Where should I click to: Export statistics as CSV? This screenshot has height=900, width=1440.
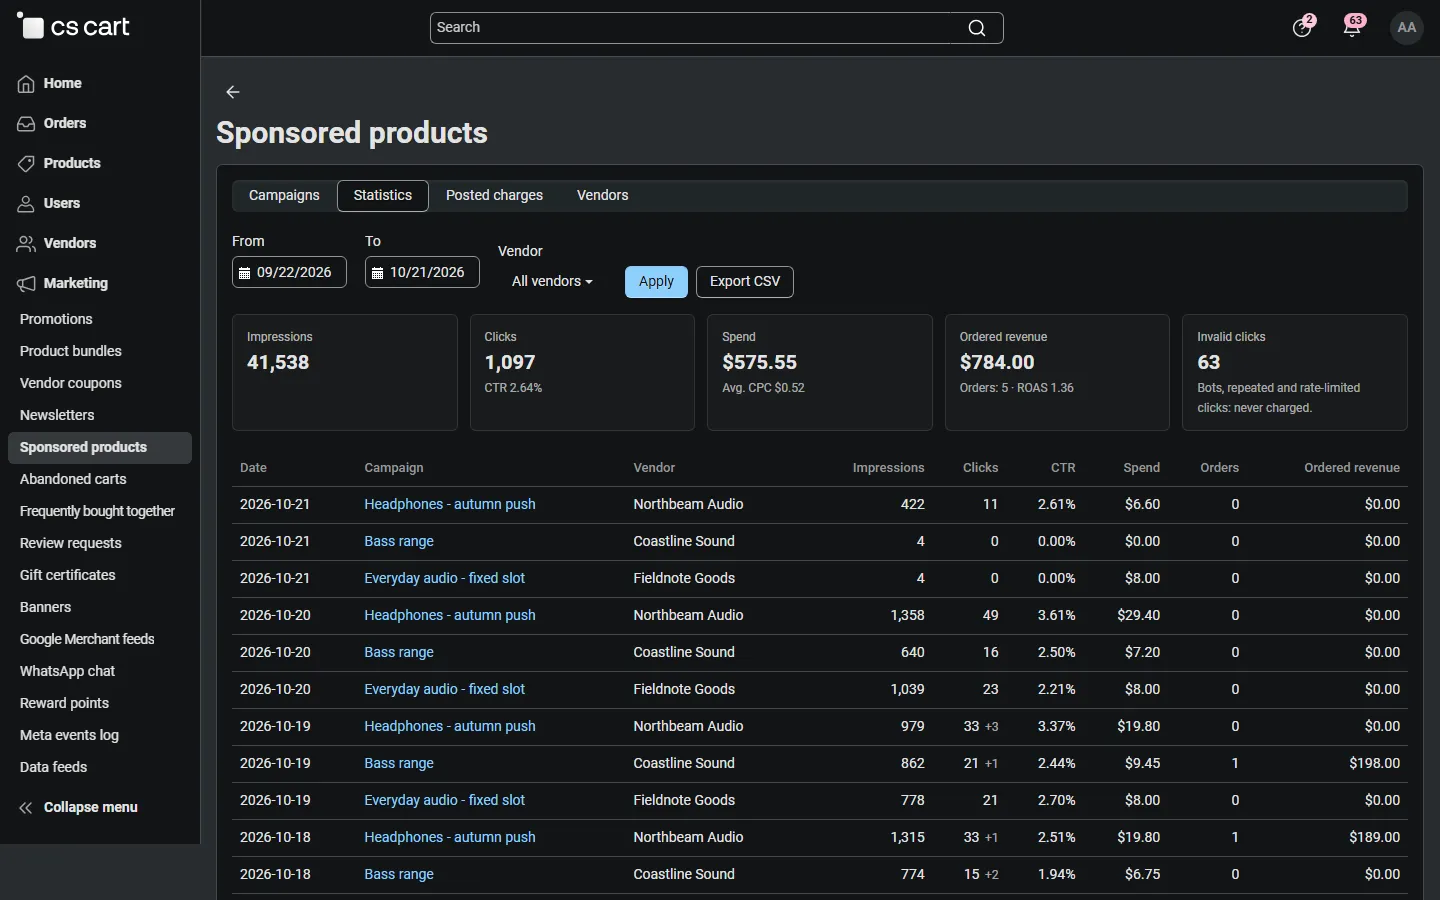pos(745,282)
